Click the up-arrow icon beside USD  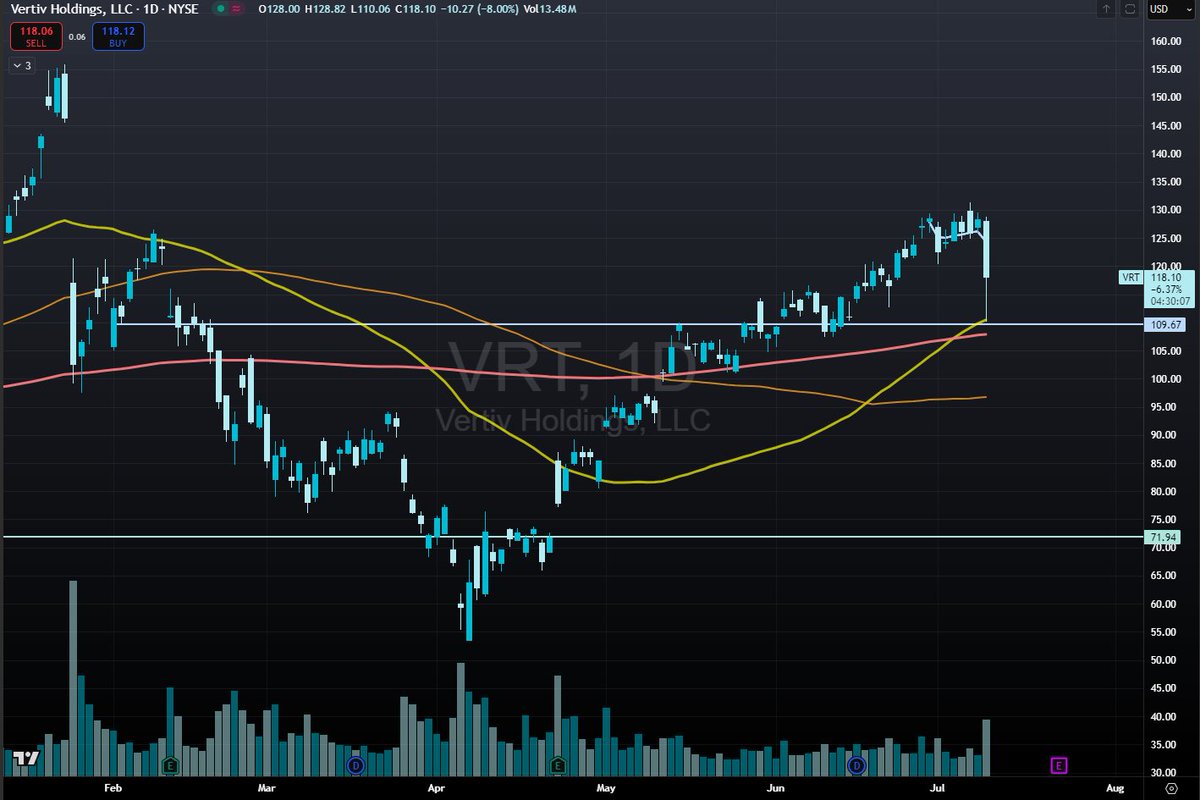click(x=1105, y=9)
